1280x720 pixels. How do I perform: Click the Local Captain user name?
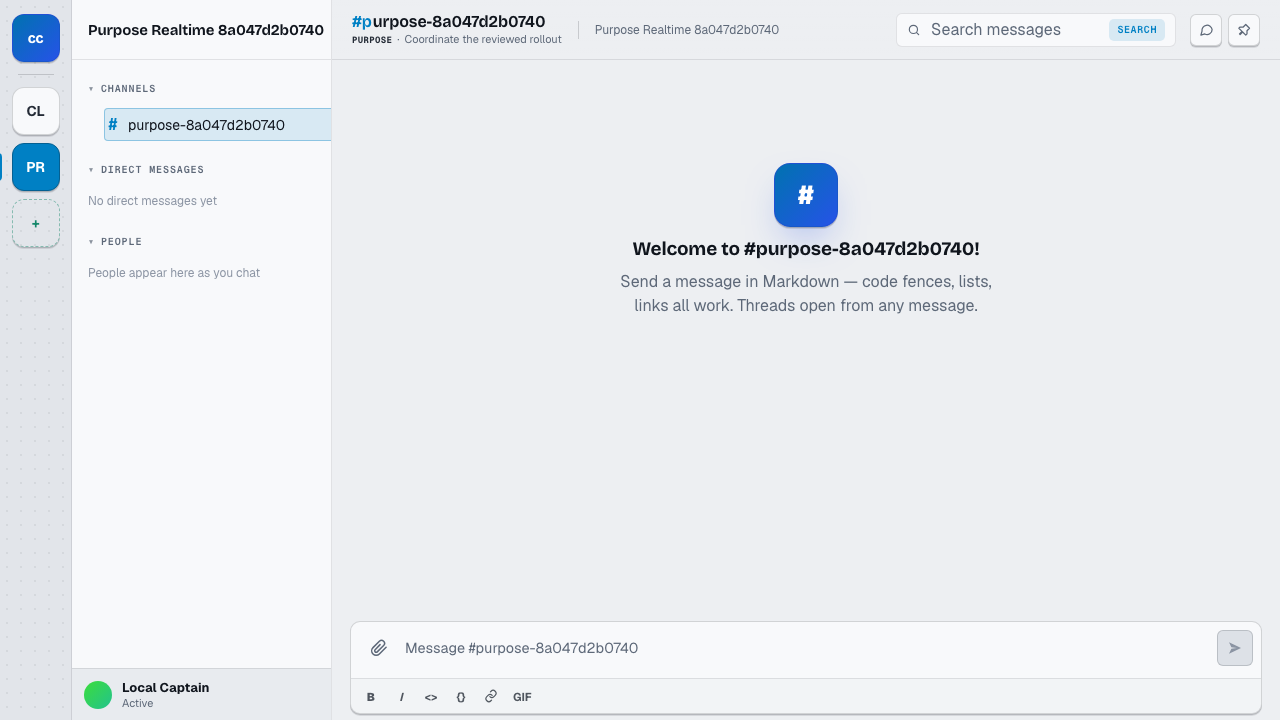pyautogui.click(x=165, y=688)
